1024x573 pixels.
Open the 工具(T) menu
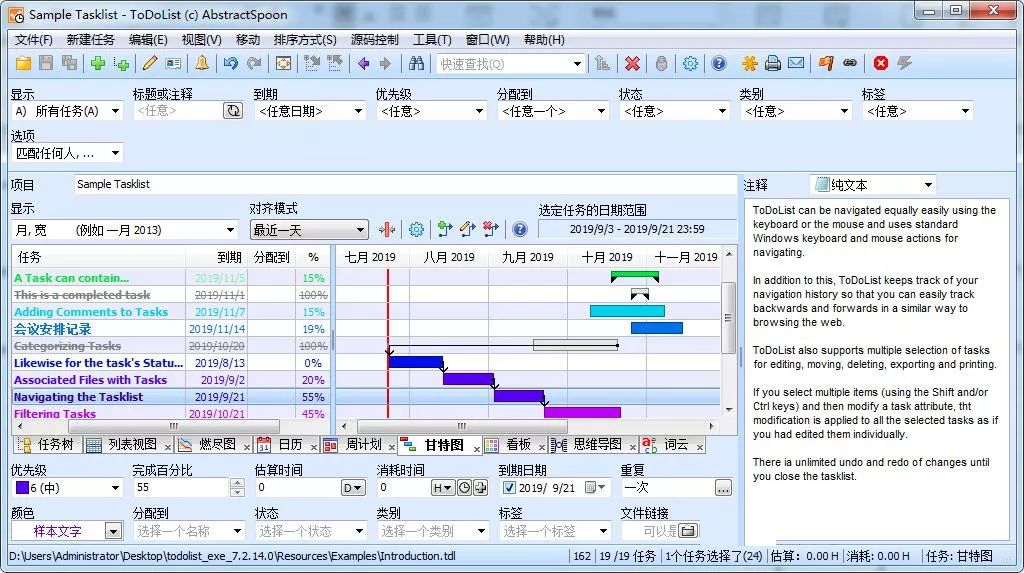[x=432, y=40]
